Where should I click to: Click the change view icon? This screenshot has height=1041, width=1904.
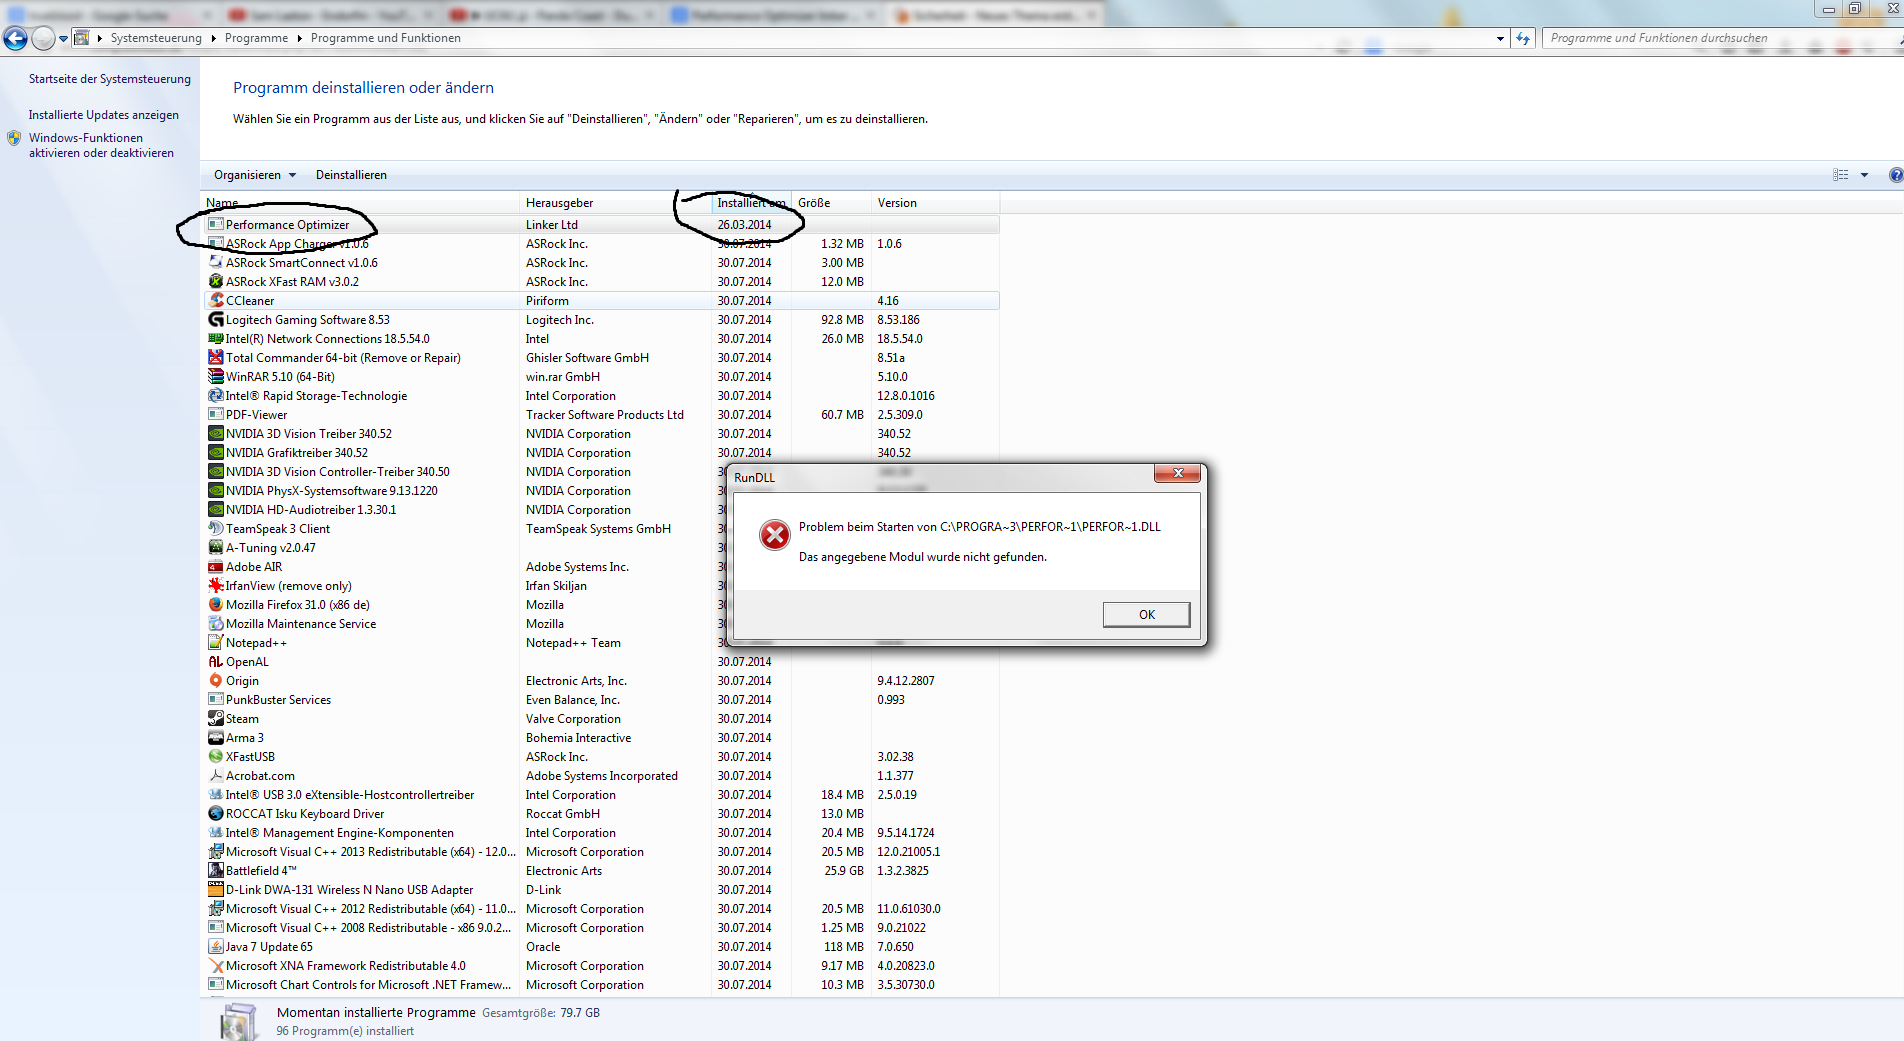coord(1841,175)
